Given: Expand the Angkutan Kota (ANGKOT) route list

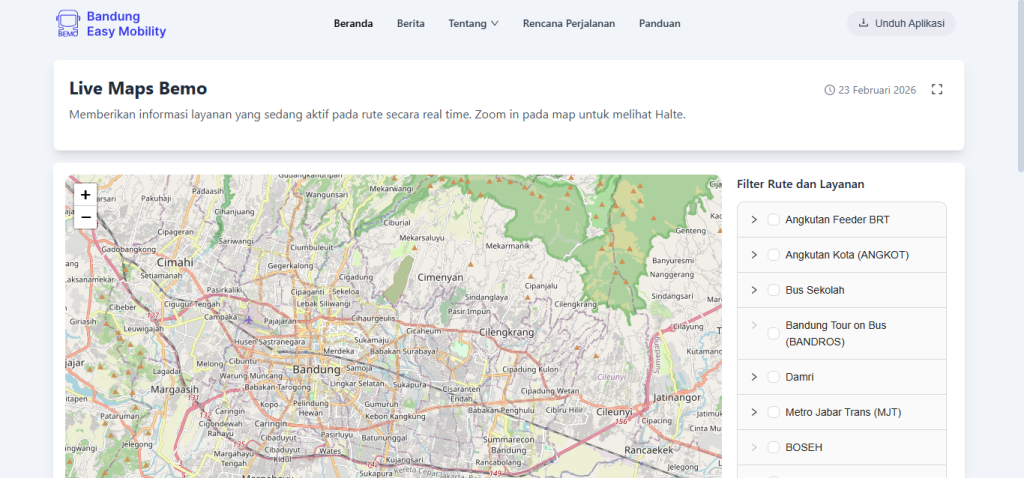Looking at the screenshot, I should (753, 255).
